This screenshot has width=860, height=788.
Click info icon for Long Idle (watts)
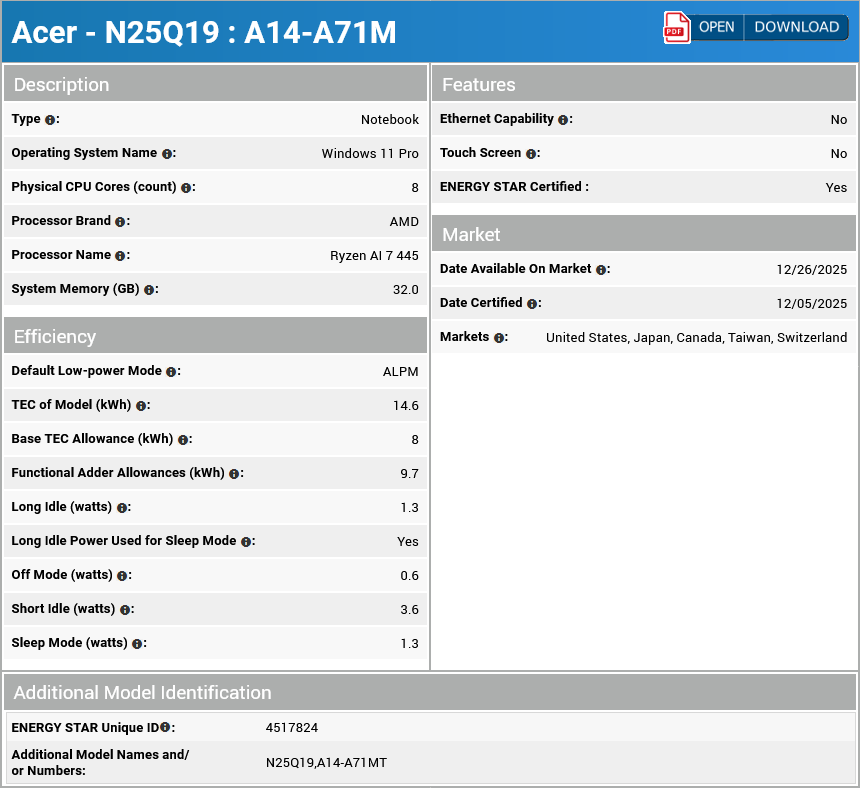coord(121,508)
